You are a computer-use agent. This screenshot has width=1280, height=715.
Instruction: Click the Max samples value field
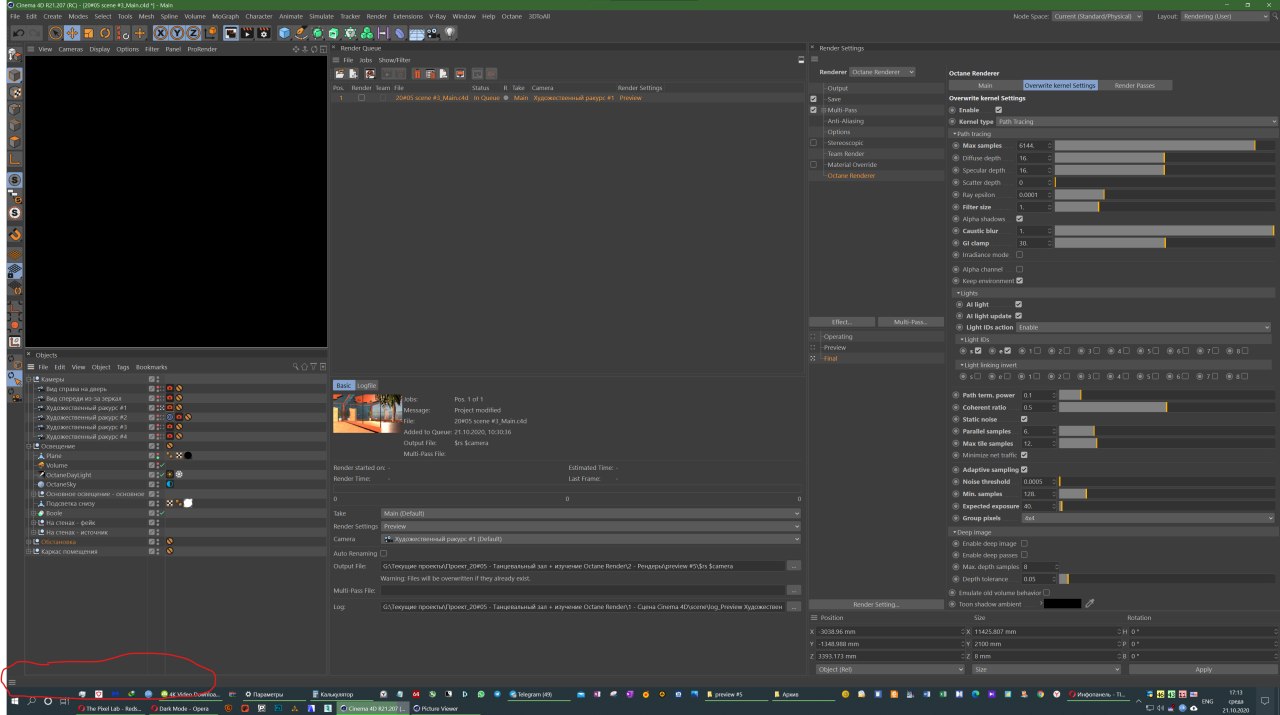[x=1033, y=146]
